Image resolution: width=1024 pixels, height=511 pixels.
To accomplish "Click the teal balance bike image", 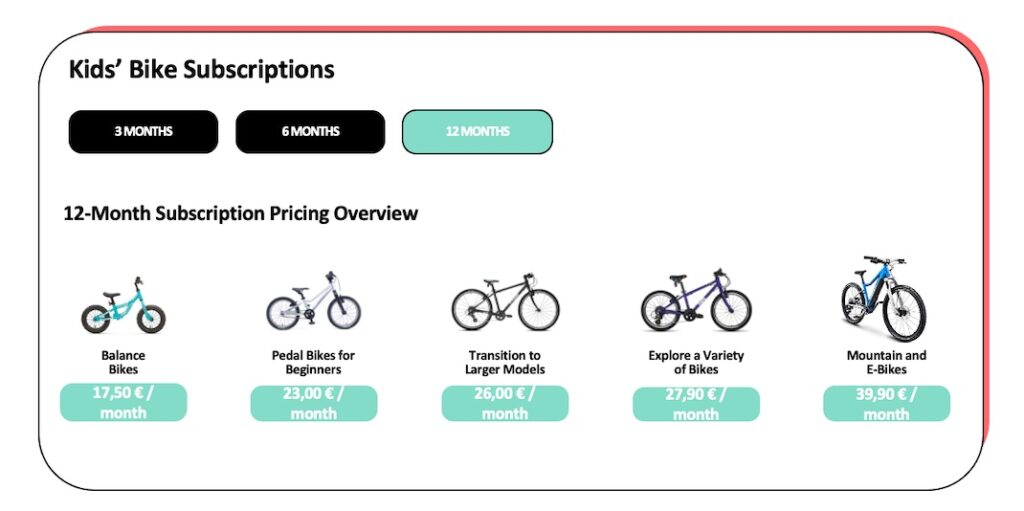I will (123, 305).
